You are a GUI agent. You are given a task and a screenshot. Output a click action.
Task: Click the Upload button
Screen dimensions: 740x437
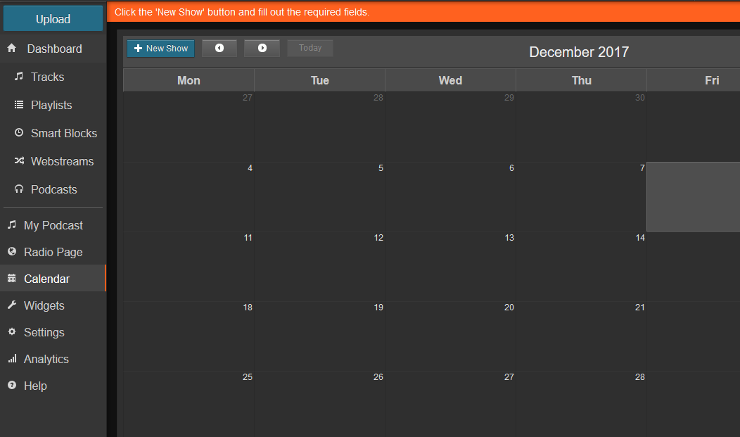point(52,19)
